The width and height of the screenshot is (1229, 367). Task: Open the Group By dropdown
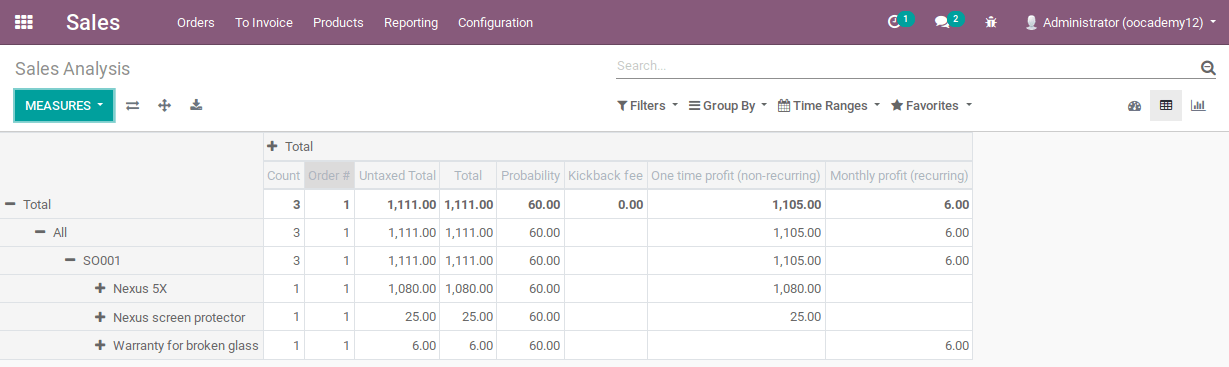coord(728,105)
